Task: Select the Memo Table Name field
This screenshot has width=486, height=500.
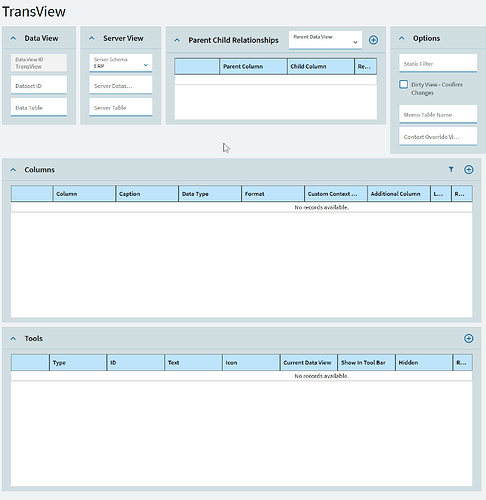Action: tap(438, 114)
